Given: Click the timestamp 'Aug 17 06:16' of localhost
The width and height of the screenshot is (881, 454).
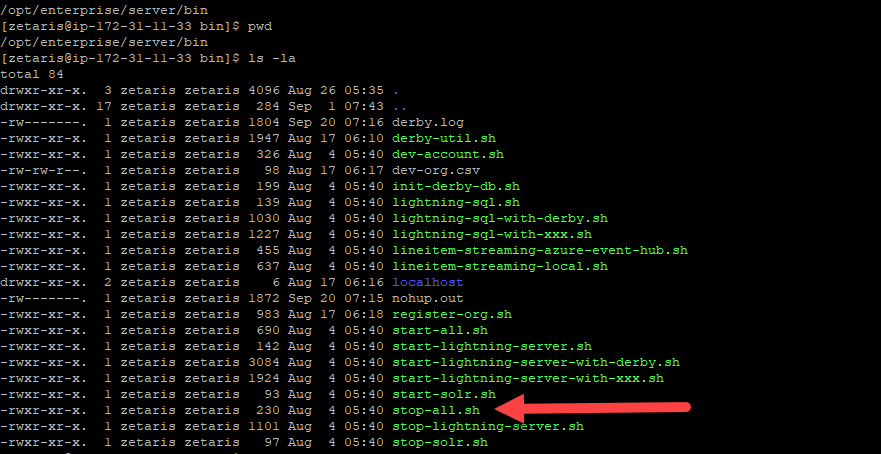Looking at the screenshot, I should coord(335,282).
